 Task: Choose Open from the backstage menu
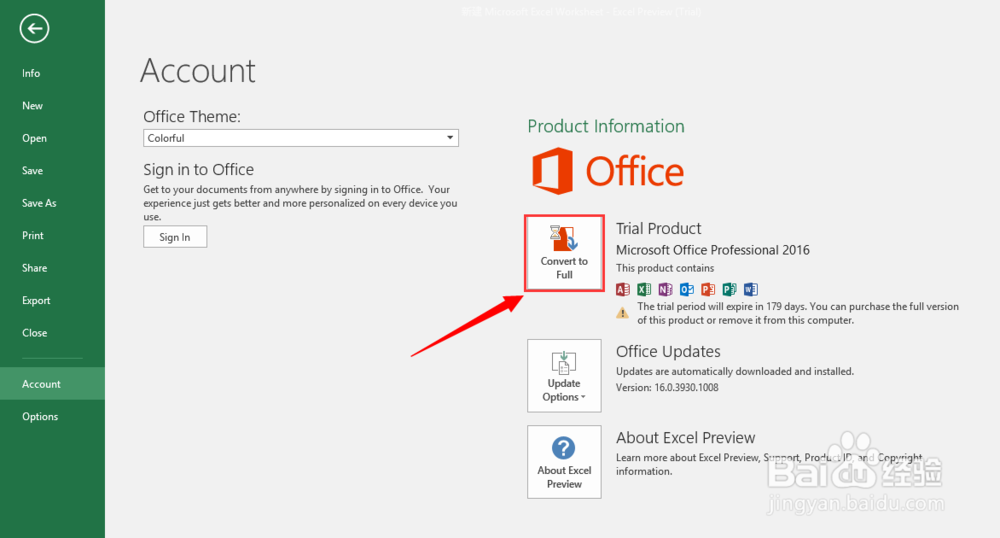tap(34, 138)
